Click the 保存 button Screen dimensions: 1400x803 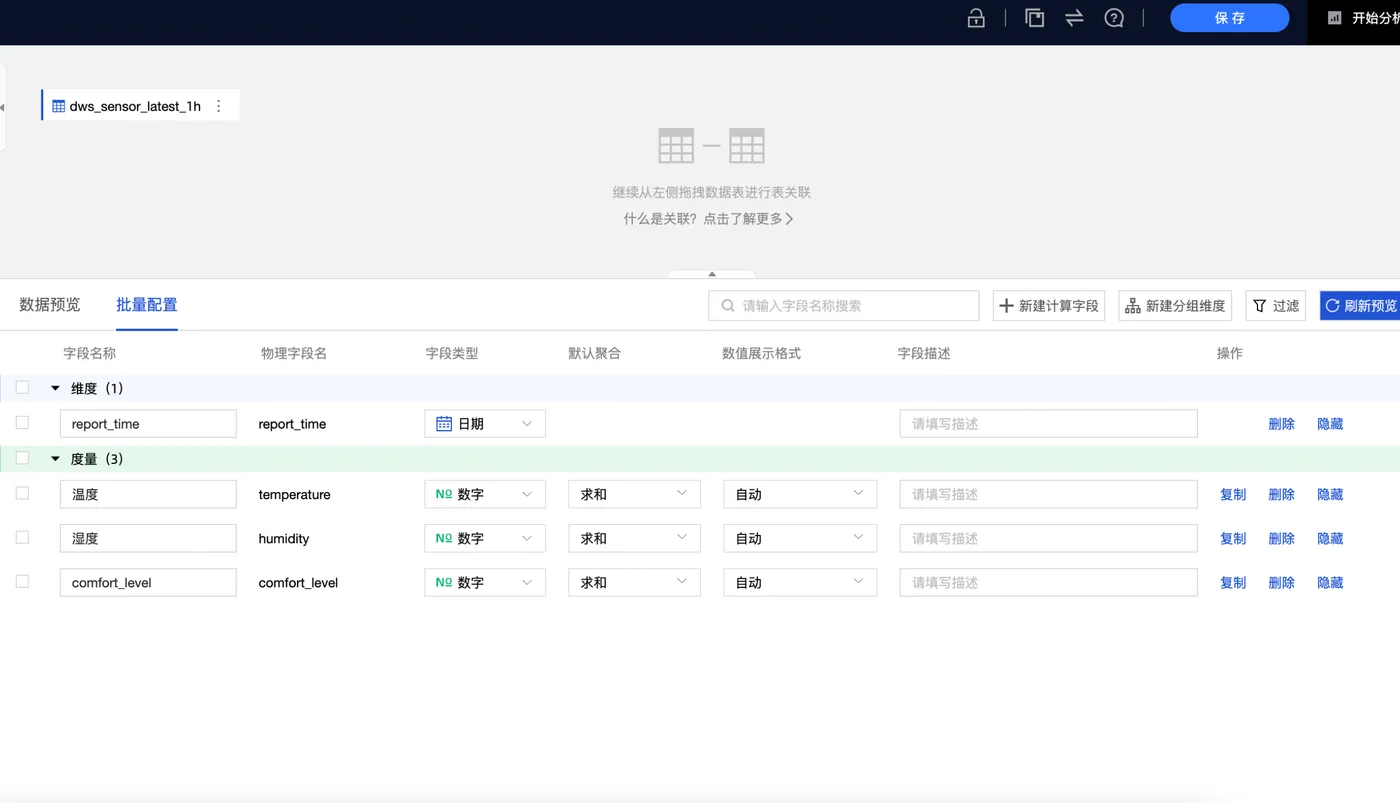pos(1230,18)
